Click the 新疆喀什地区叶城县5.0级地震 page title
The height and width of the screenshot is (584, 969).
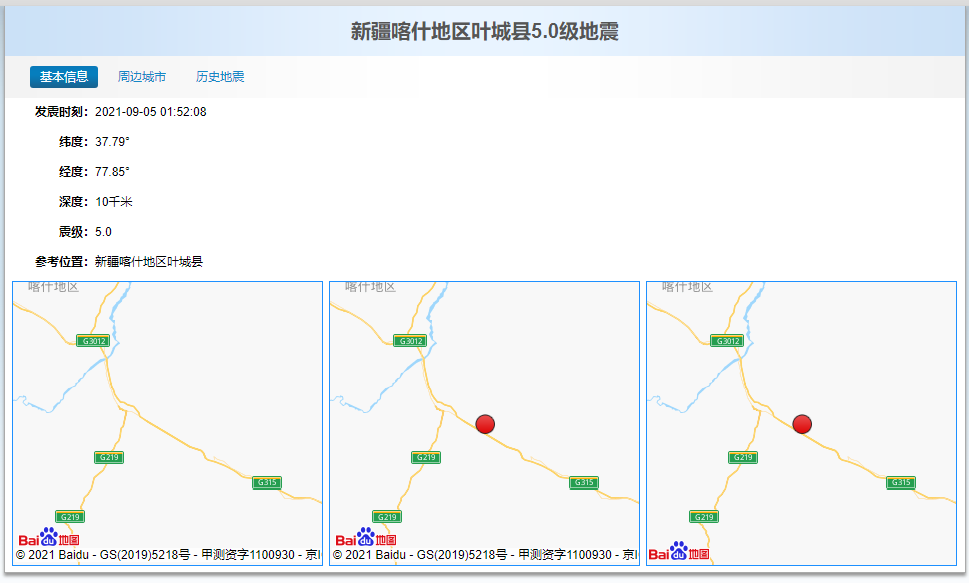(484, 32)
